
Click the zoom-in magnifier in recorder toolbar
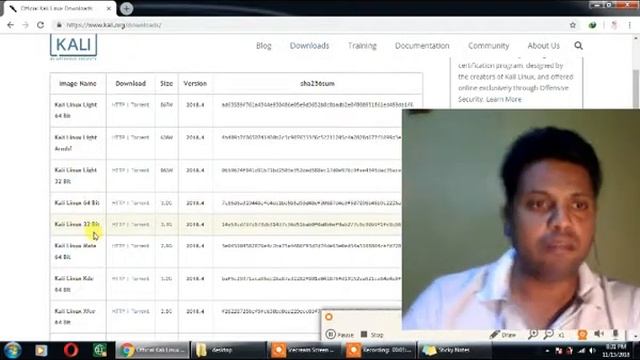533,334
